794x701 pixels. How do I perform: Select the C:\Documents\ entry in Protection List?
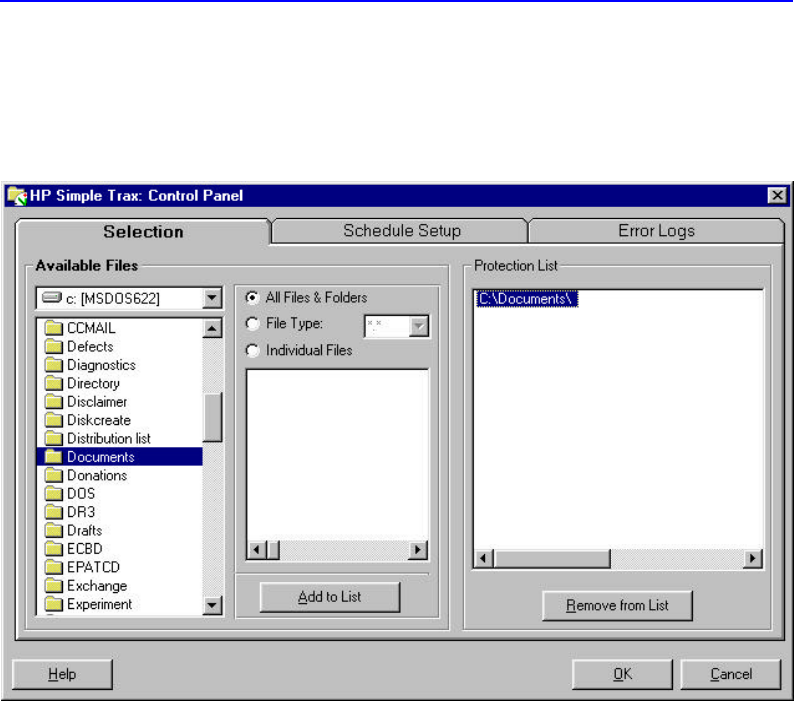(x=528, y=299)
